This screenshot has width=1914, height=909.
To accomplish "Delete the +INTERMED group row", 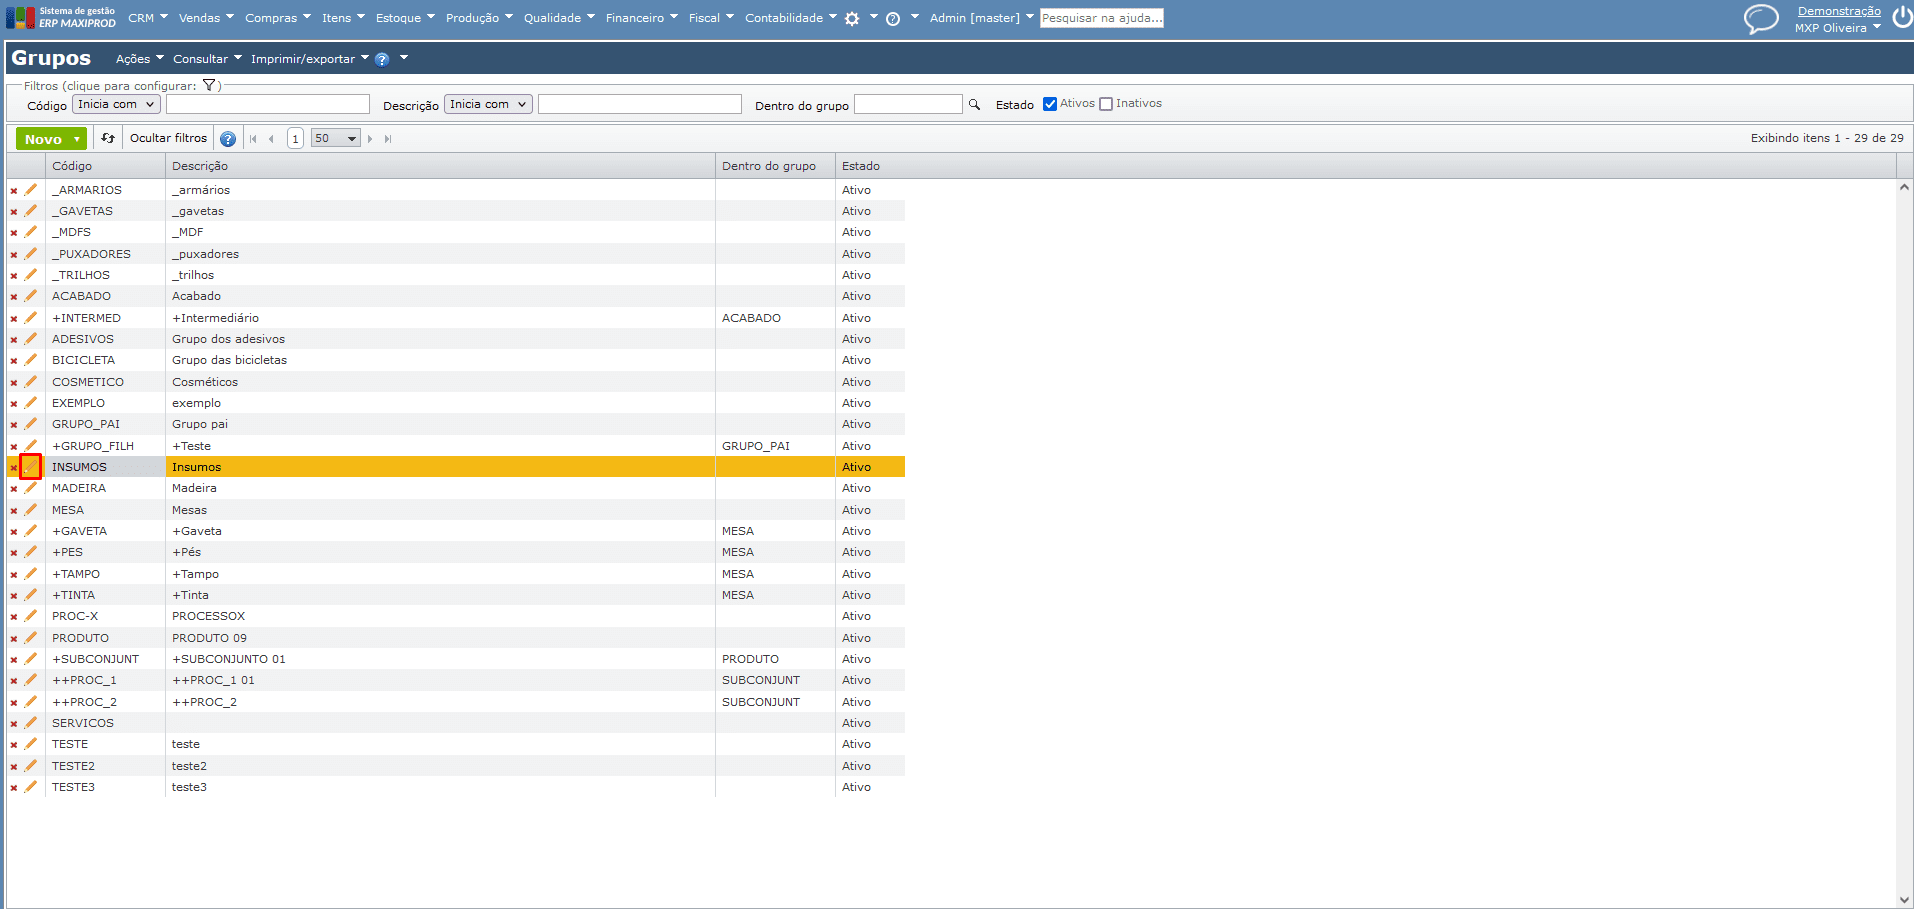I will 14,318.
